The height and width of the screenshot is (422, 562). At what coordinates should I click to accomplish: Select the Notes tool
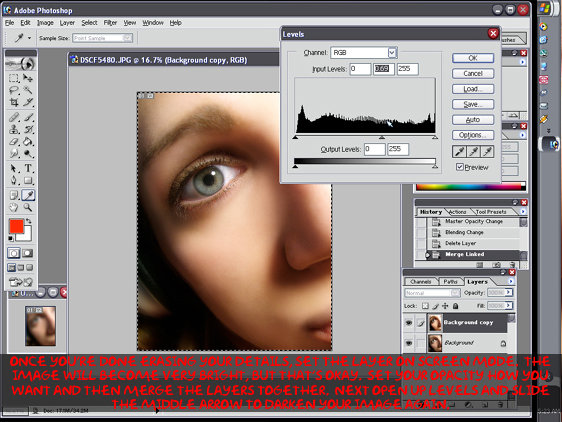pos(14,195)
